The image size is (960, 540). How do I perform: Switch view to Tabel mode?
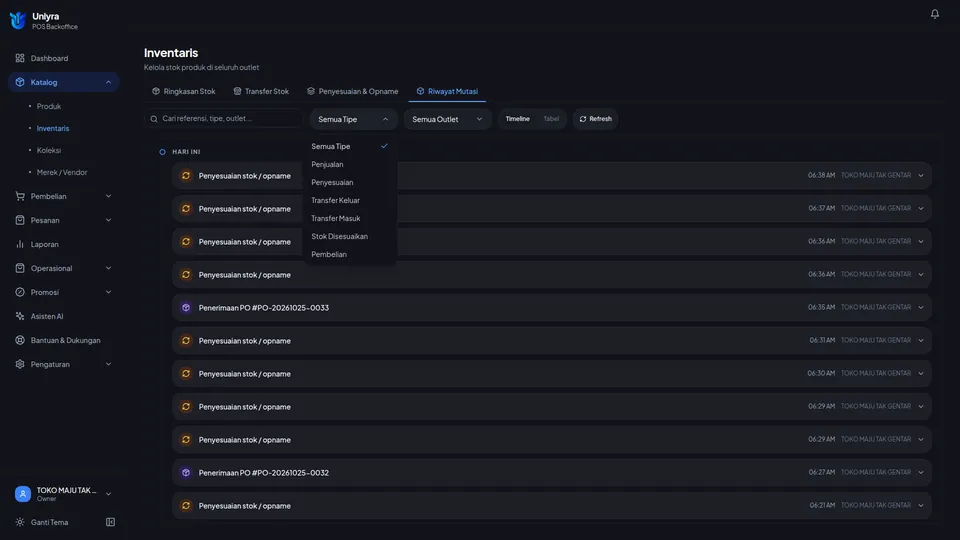[x=551, y=119]
